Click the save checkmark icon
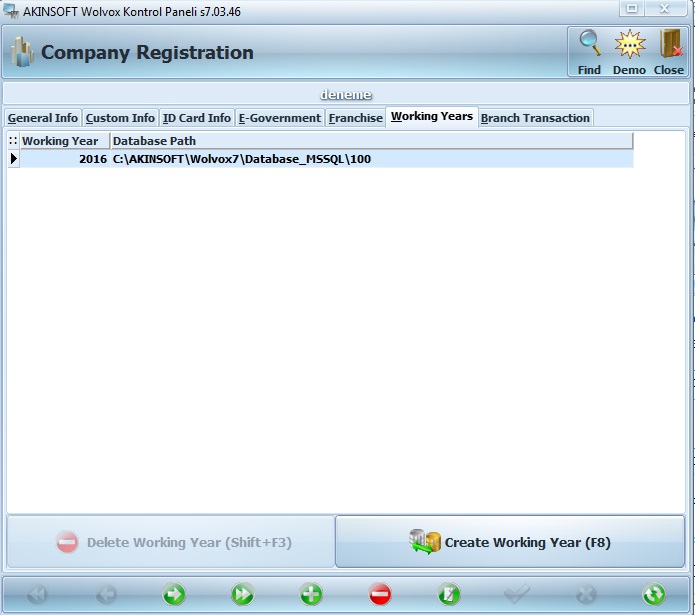Screen dimensions: 695x615 (x=517, y=594)
